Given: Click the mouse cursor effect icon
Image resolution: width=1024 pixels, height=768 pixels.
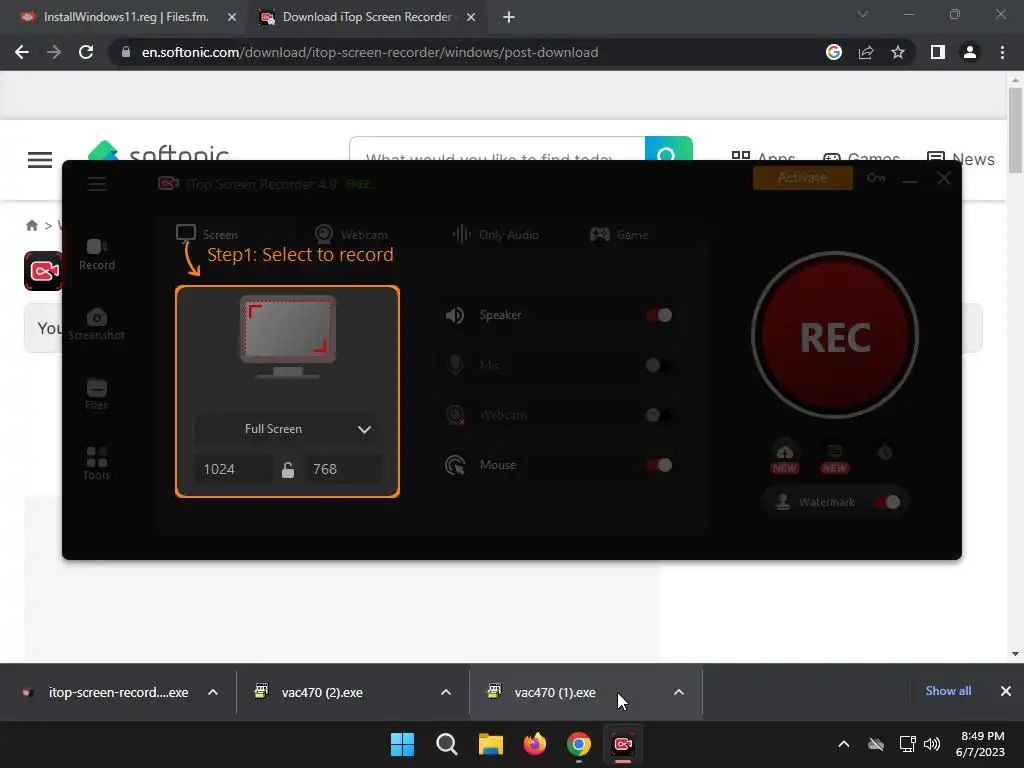Looking at the screenshot, I should (x=455, y=465).
